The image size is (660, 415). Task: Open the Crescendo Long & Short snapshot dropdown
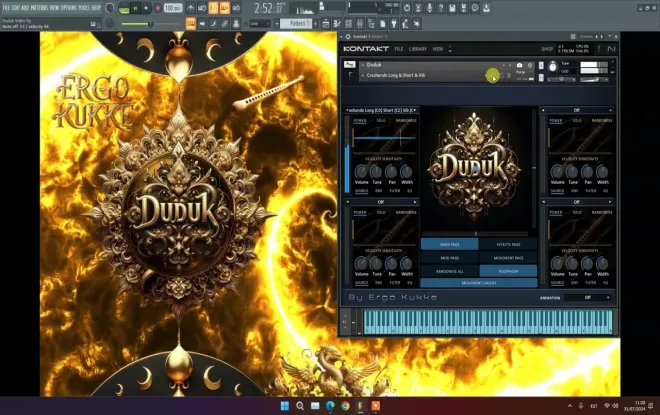pos(362,75)
